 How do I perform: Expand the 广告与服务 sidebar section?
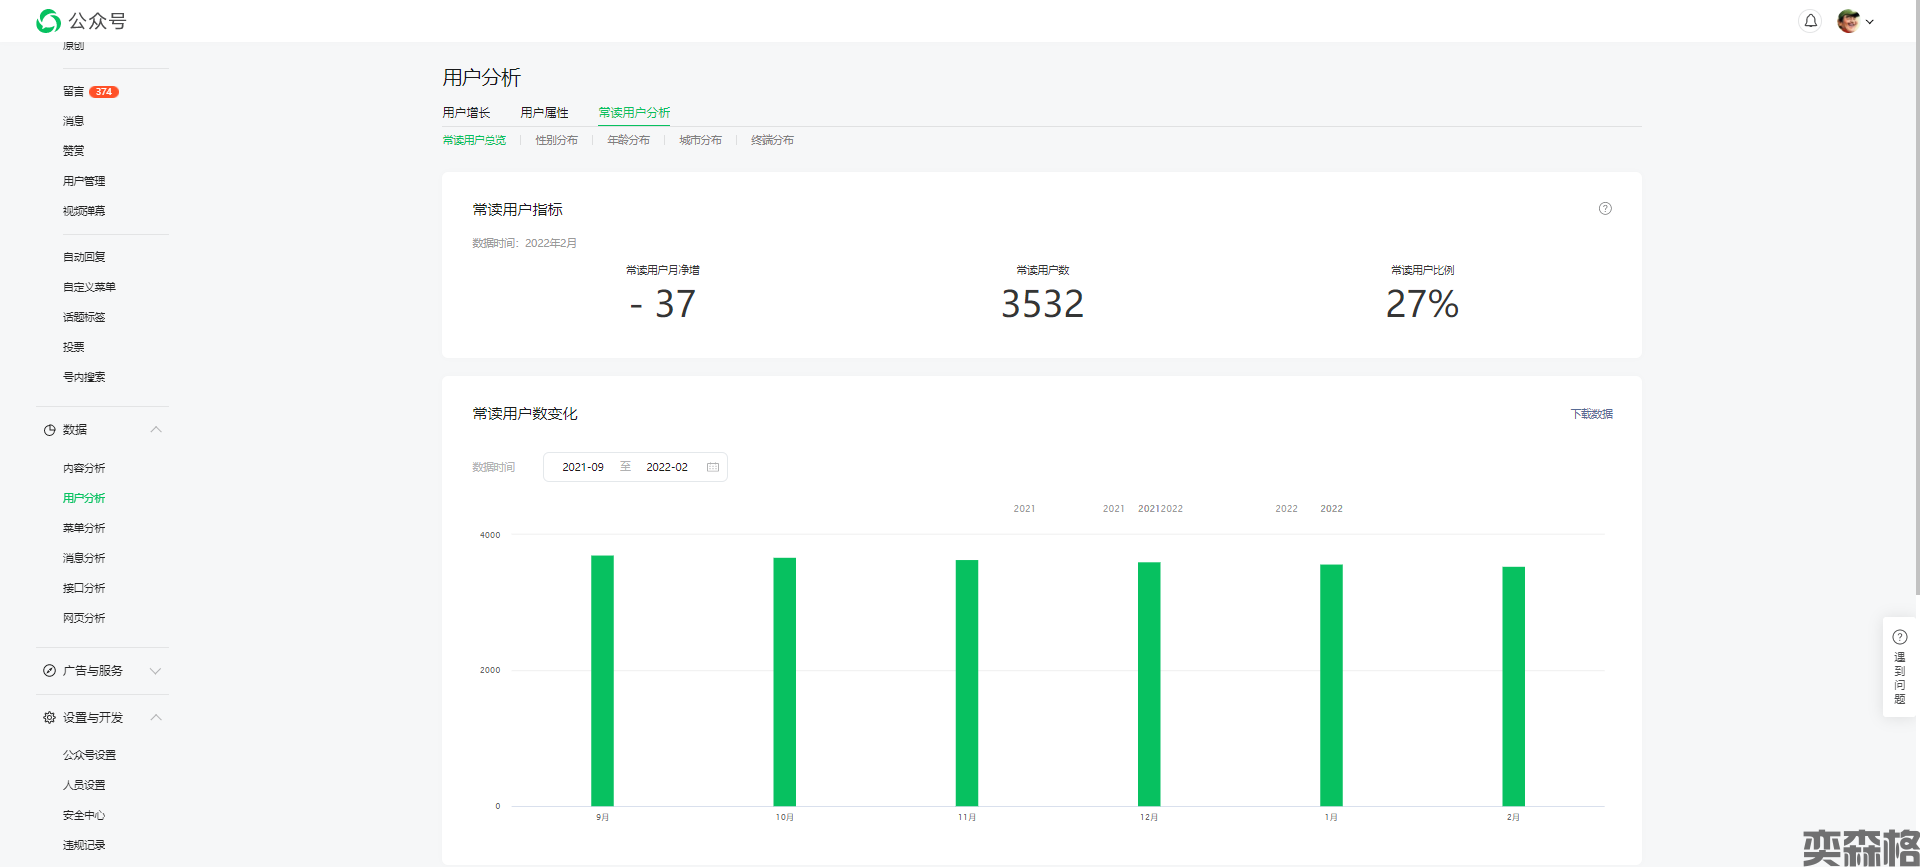156,671
